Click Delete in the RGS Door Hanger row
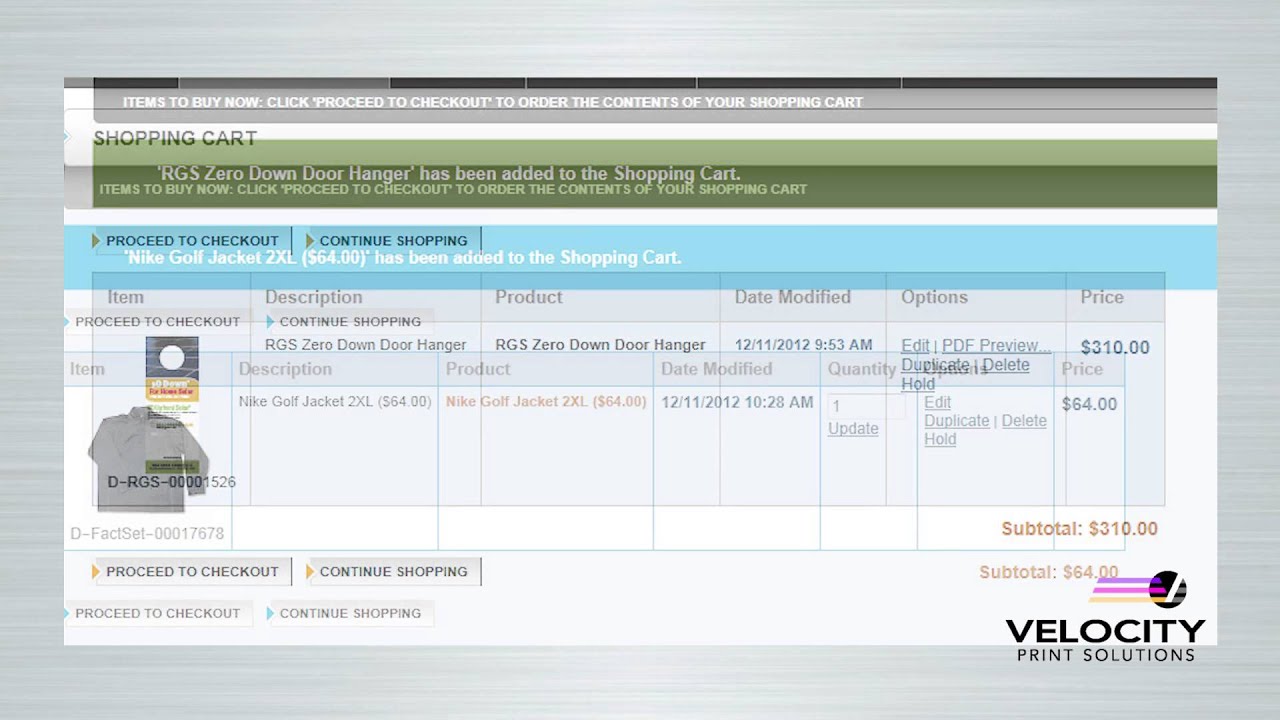The image size is (1280, 720). (1006, 365)
